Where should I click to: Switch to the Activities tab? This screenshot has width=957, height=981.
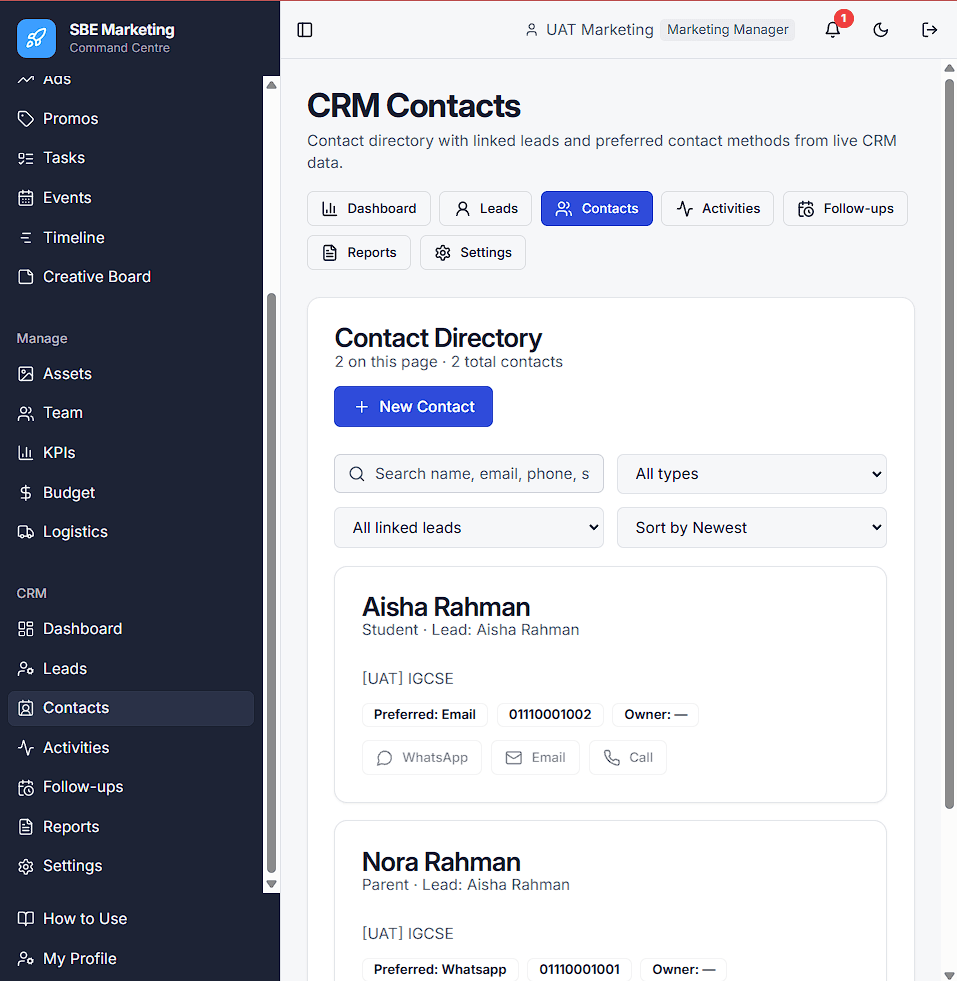coord(717,208)
